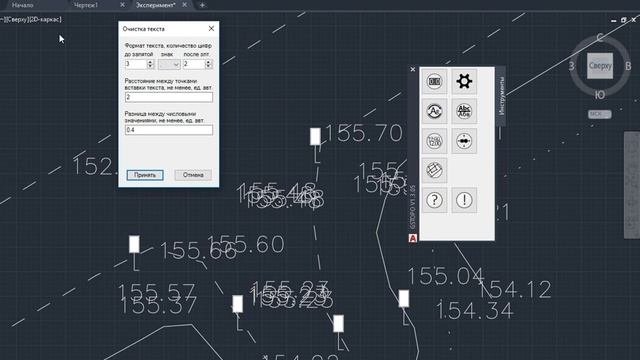Select the elevation text '155.04'
Image resolution: width=640 pixels, height=360 pixels.
(446, 276)
